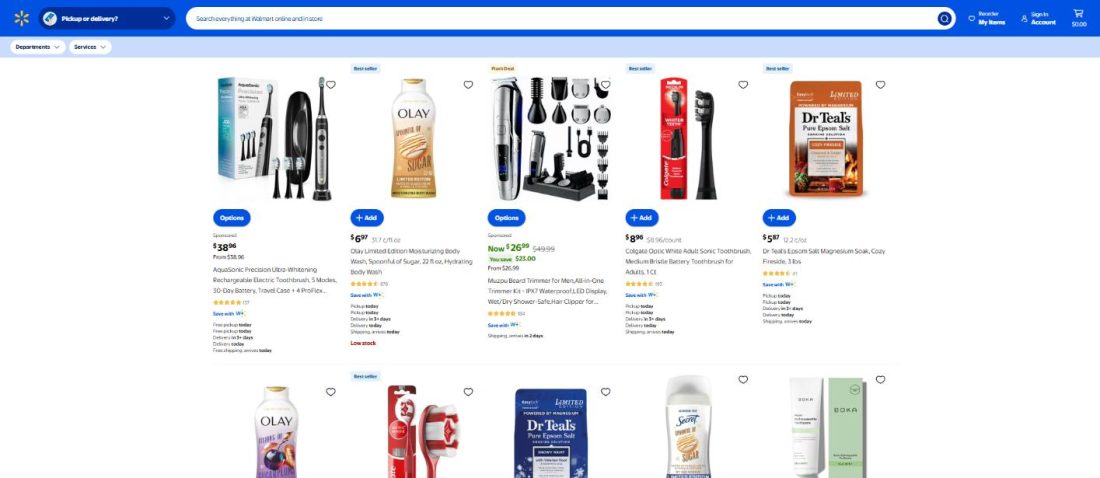This screenshot has height=478, width=1100.
Task: Open the shopping cart icon
Action: 1078,18
